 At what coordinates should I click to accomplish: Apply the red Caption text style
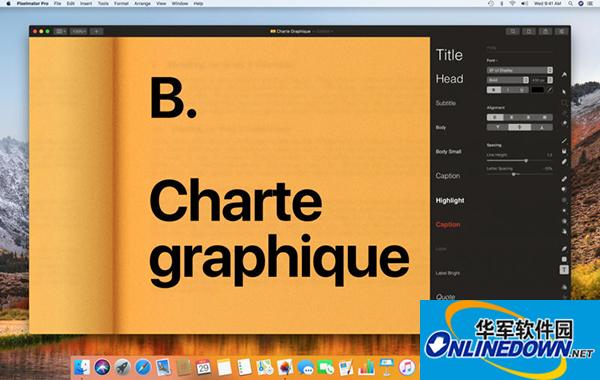pyautogui.click(x=448, y=225)
